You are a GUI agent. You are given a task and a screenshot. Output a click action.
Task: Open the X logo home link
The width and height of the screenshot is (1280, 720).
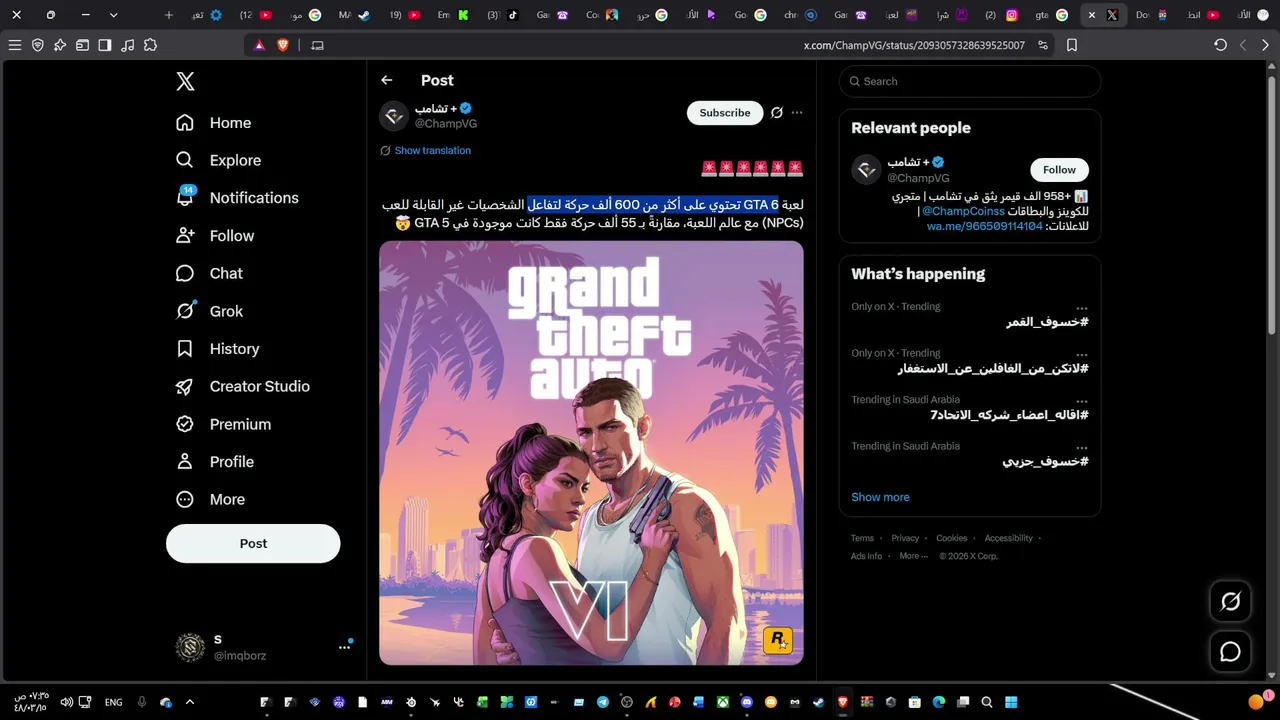(x=185, y=82)
